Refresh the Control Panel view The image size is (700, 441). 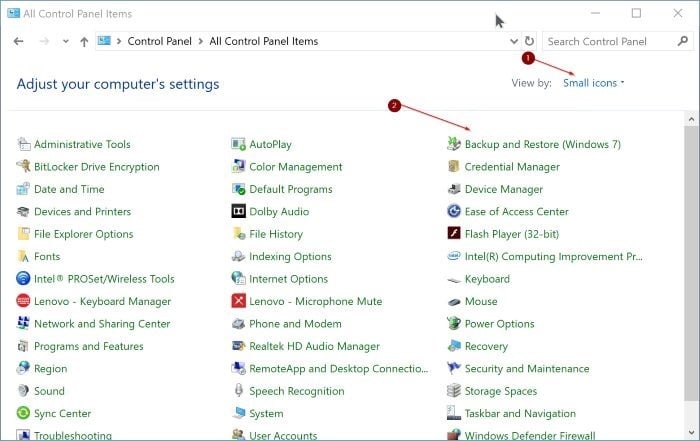pyautogui.click(x=529, y=41)
